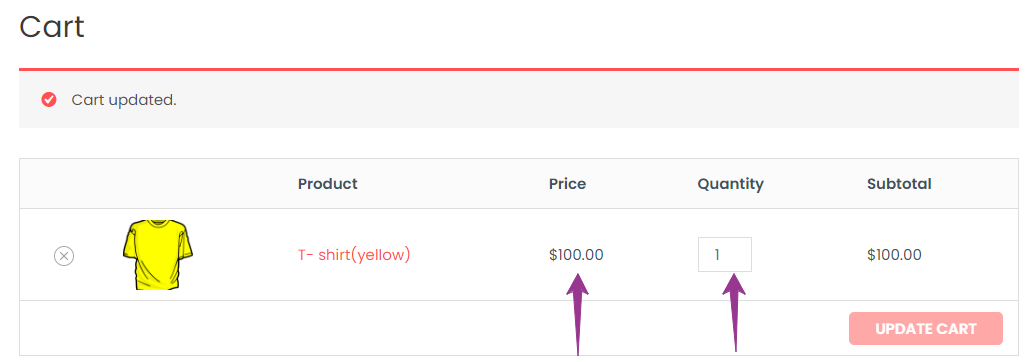Click the empty header cell above the thumbnail
The image size is (1025, 362).
pos(158,184)
